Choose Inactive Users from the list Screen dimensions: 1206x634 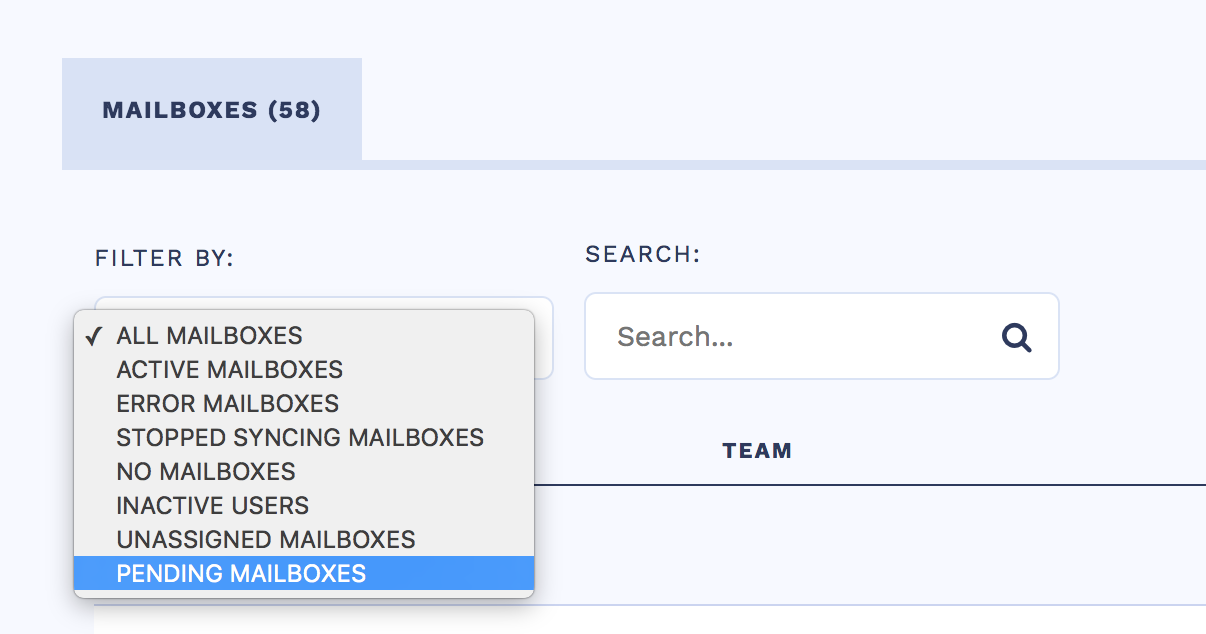213,506
